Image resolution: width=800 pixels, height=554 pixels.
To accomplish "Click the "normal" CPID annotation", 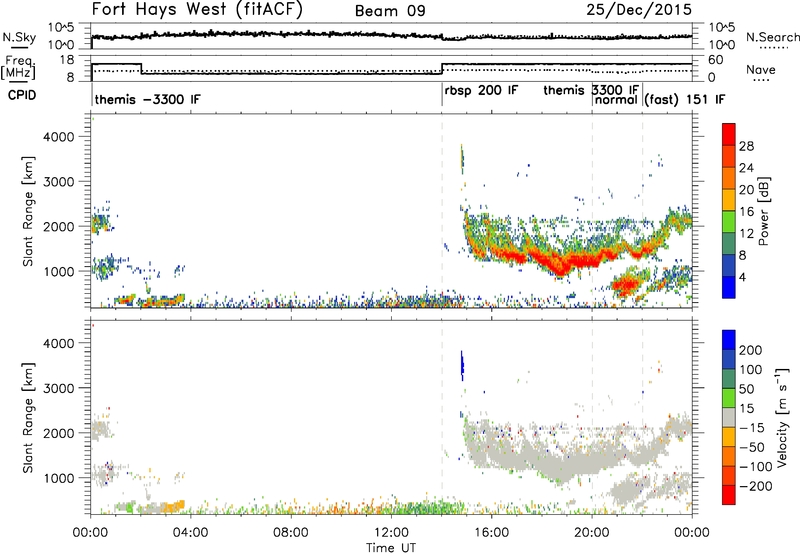I will 616,100.
